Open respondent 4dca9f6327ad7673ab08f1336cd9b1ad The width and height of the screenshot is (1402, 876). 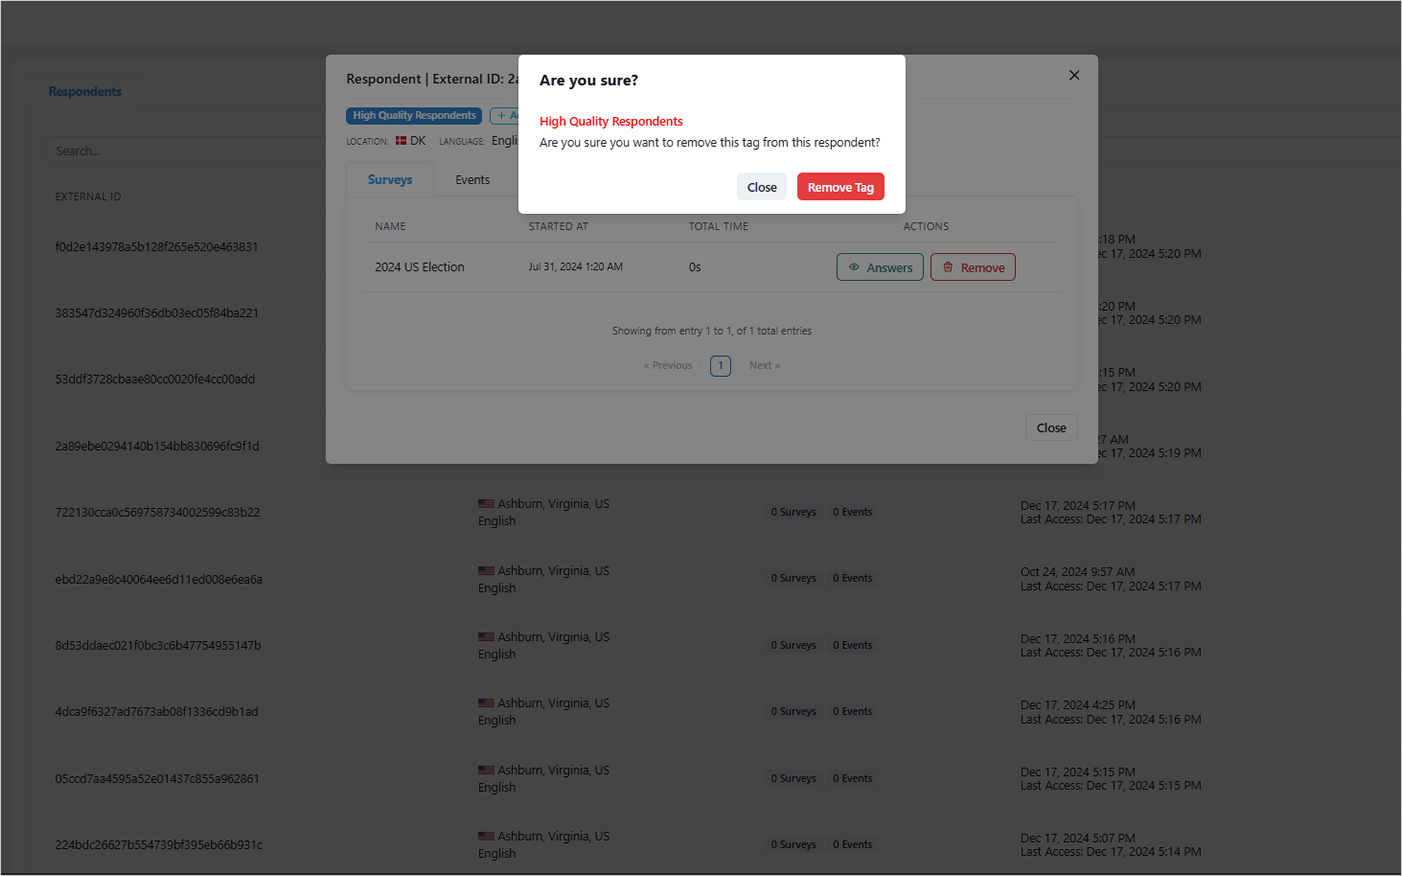point(157,712)
